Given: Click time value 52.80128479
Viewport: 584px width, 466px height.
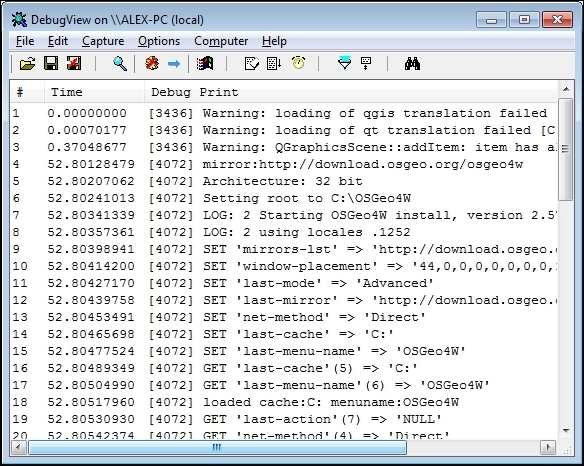Looking at the screenshot, I should click(x=91, y=164).
